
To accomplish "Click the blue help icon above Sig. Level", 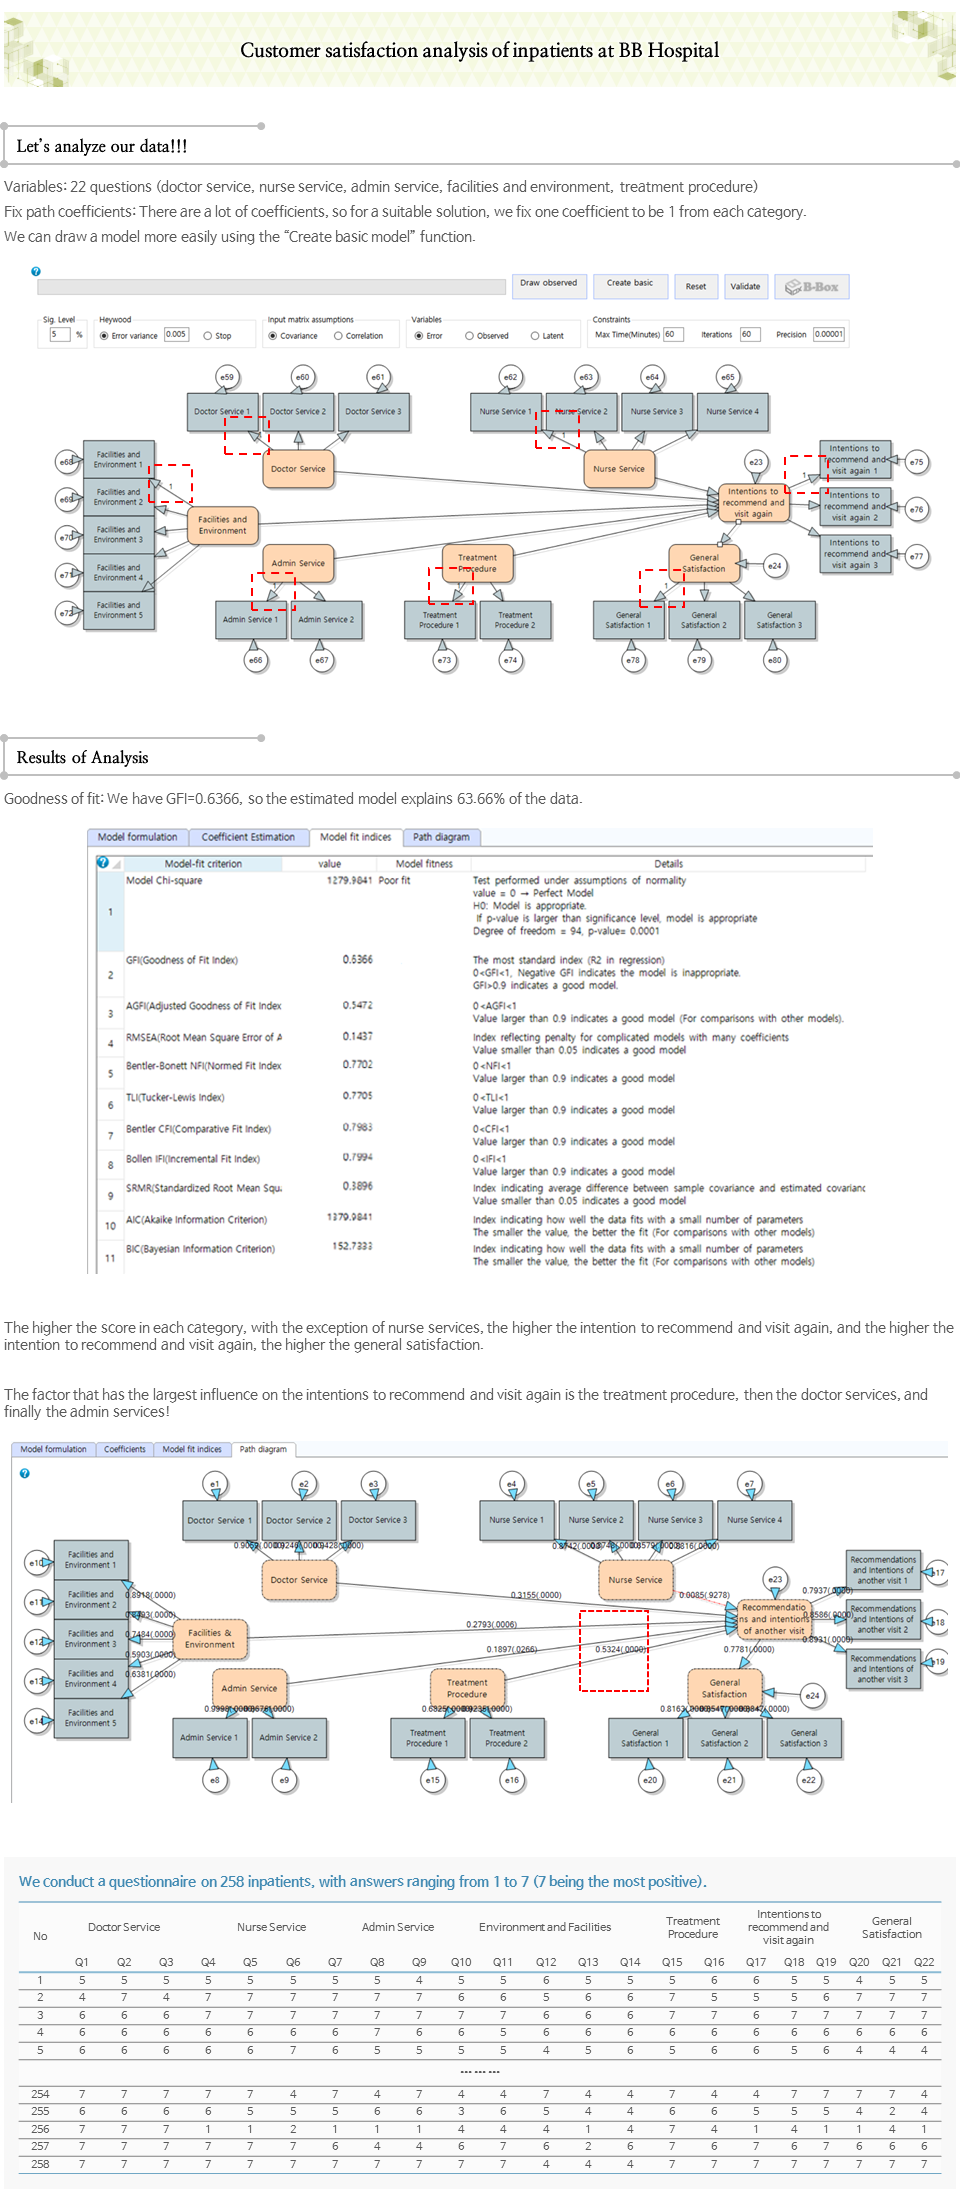I will tap(36, 271).
